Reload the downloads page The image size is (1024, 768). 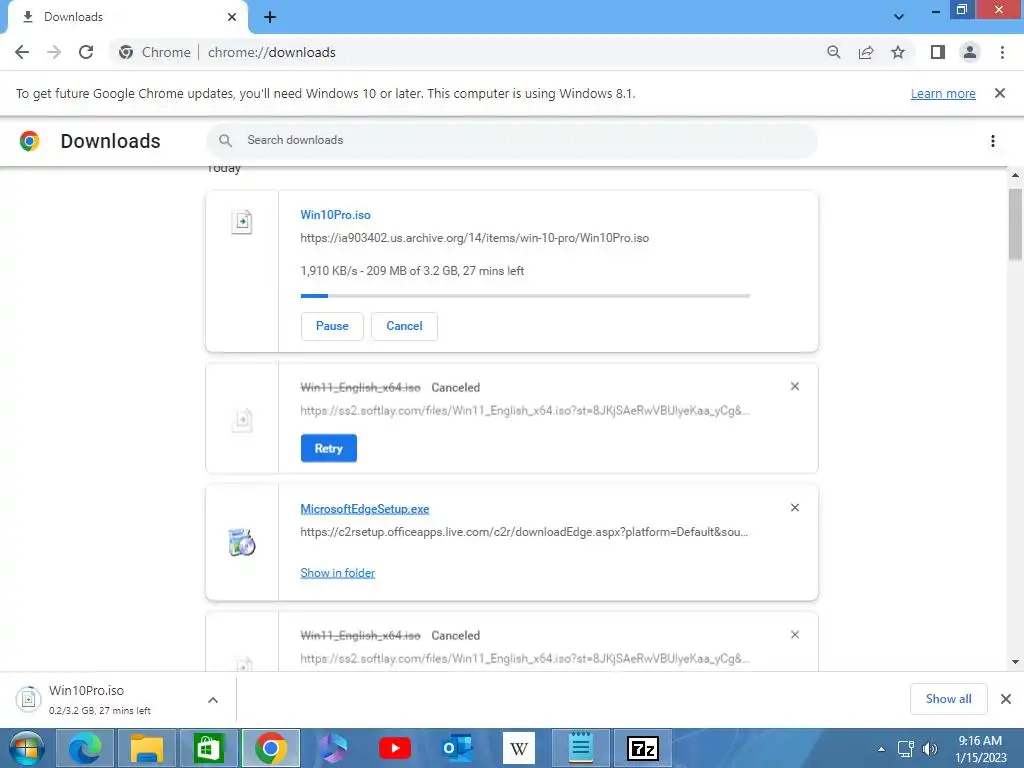pyautogui.click(x=86, y=52)
